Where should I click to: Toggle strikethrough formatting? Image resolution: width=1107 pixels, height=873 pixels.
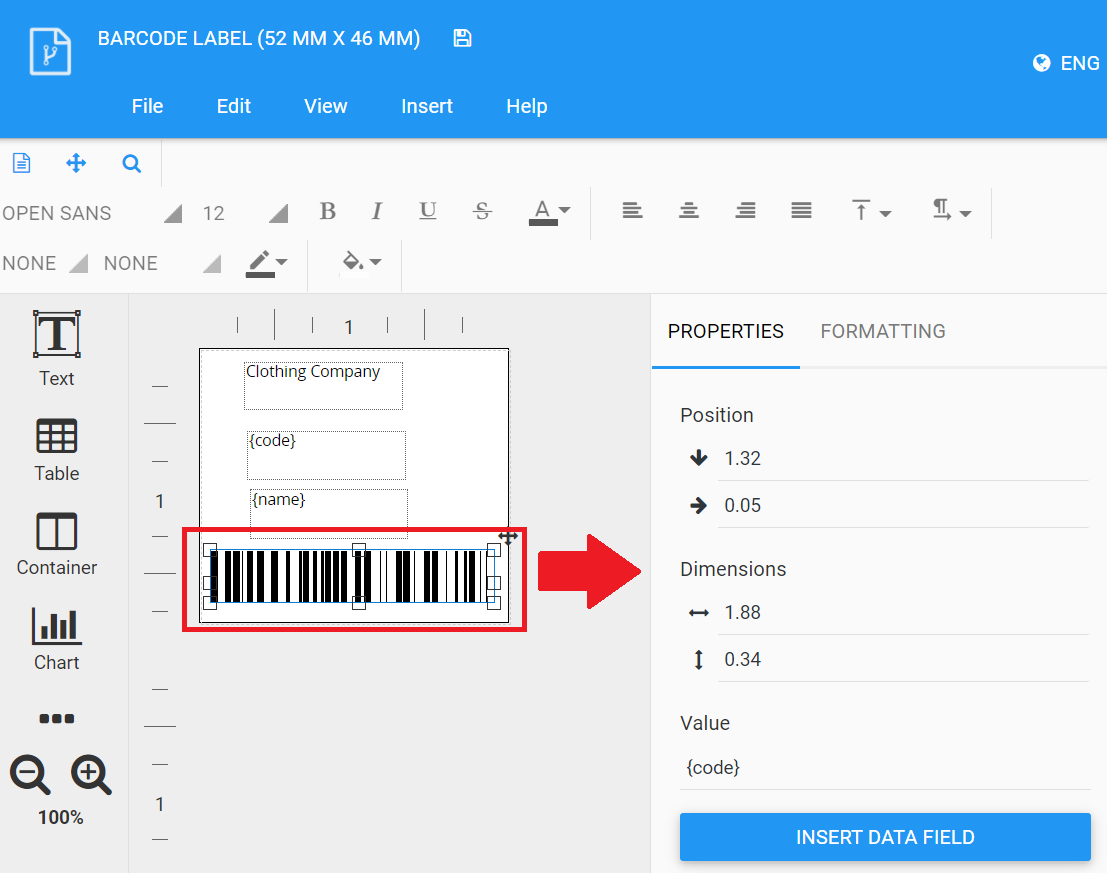482,211
